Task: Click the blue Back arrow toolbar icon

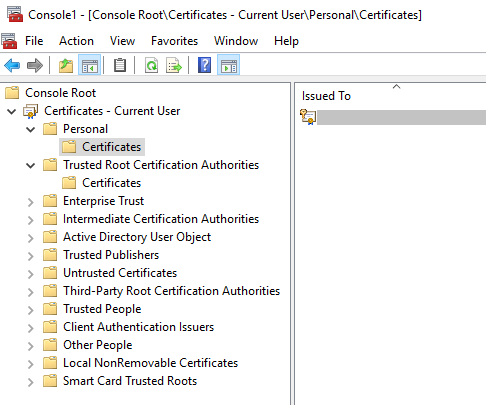Action: point(12,65)
